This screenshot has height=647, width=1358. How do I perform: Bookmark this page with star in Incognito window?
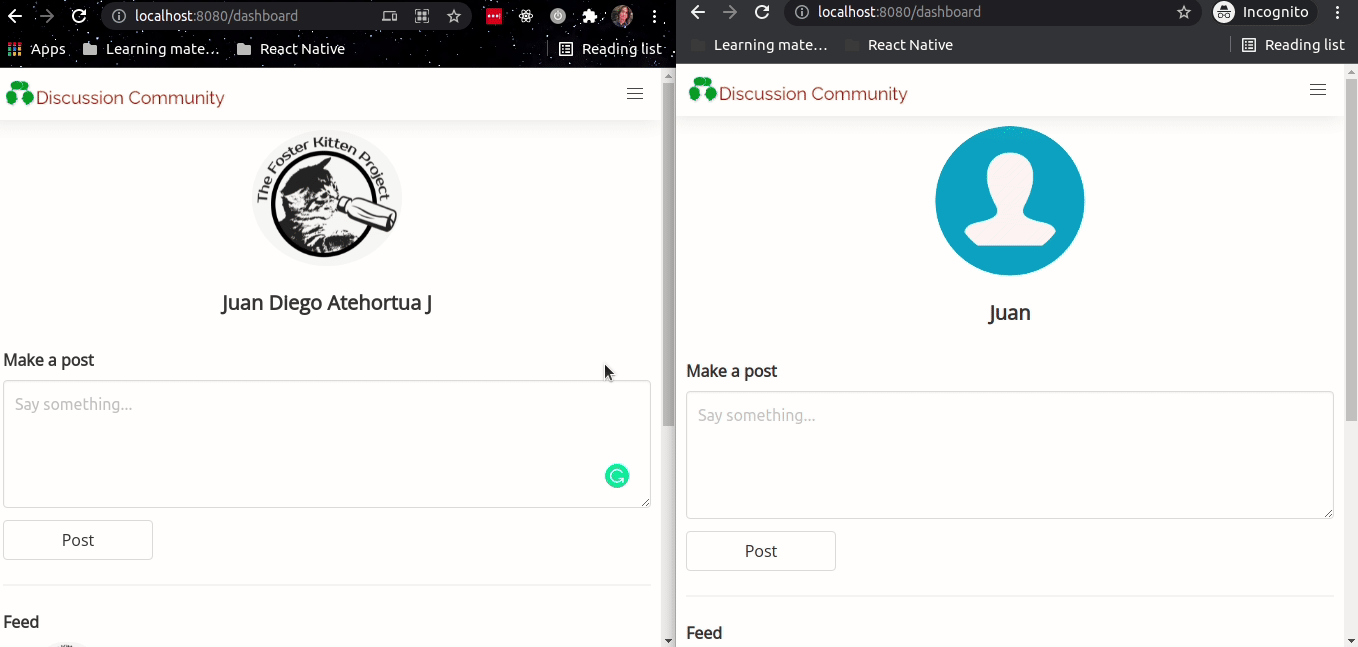point(1184,12)
